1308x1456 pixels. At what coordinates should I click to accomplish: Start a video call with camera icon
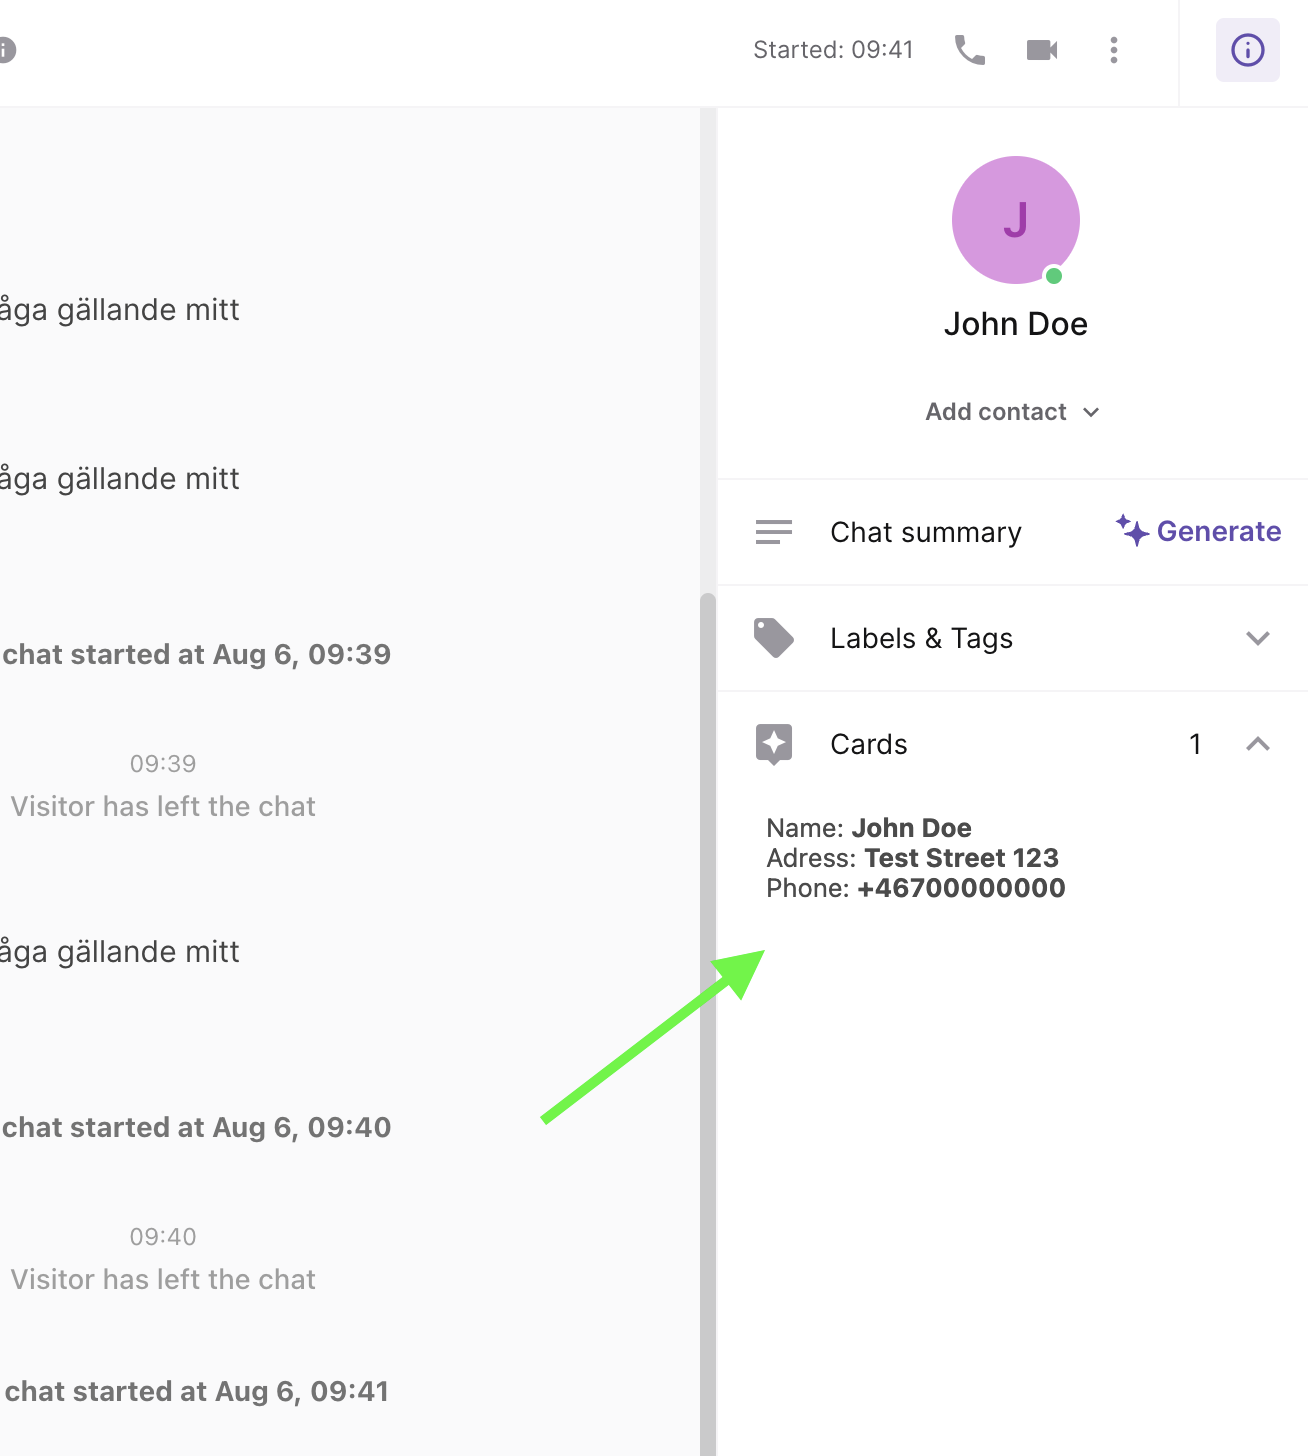pos(1042,50)
